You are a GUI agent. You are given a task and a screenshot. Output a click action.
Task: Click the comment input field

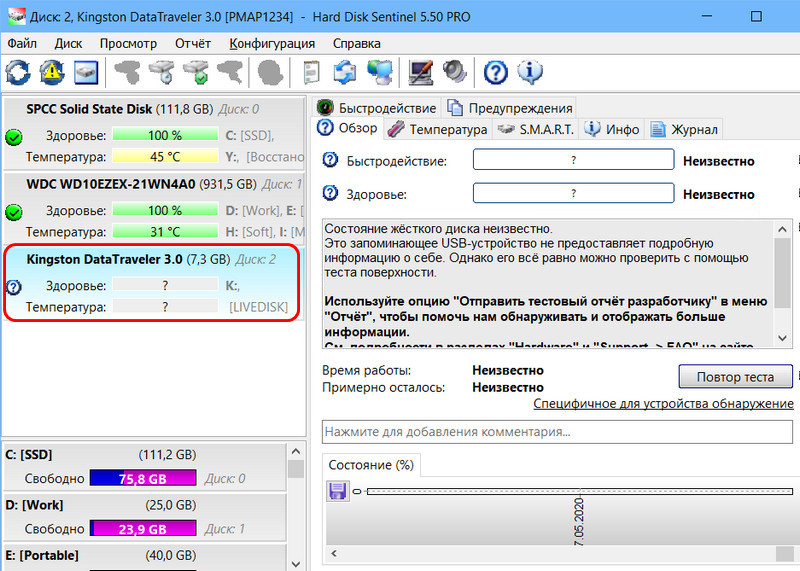click(x=557, y=432)
